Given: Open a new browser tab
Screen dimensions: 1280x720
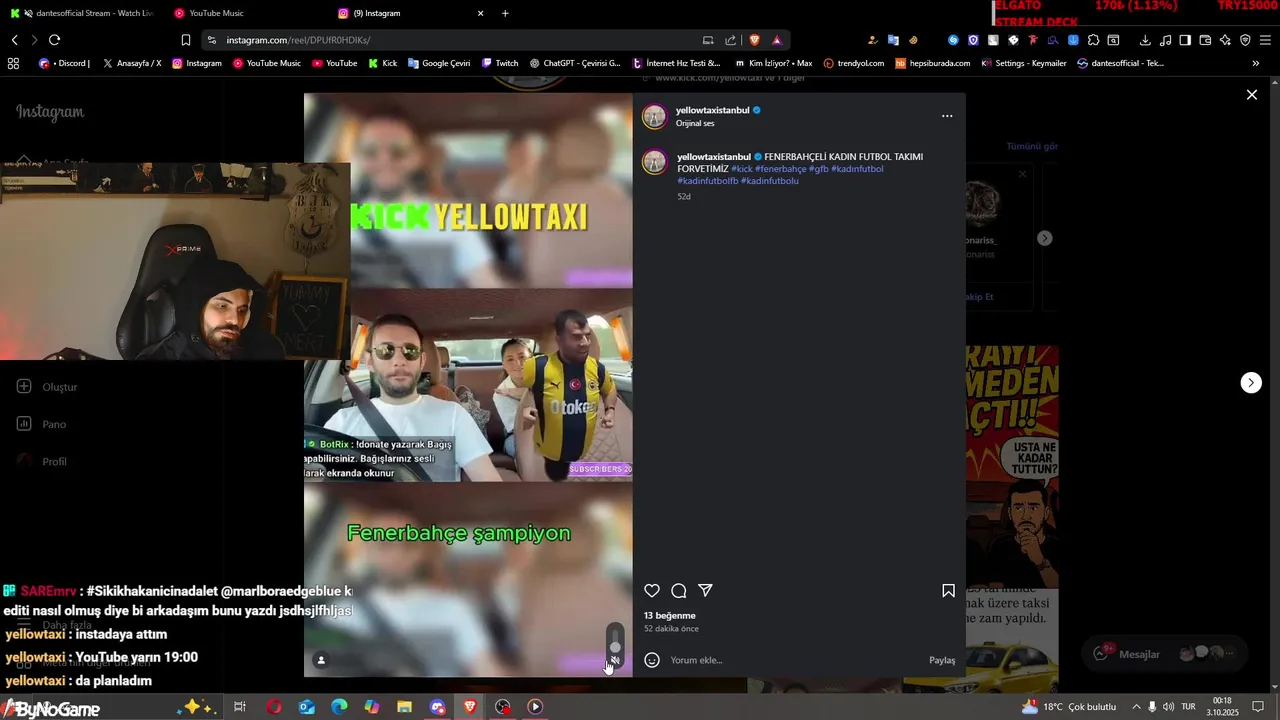Looking at the screenshot, I should [x=505, y=13].
